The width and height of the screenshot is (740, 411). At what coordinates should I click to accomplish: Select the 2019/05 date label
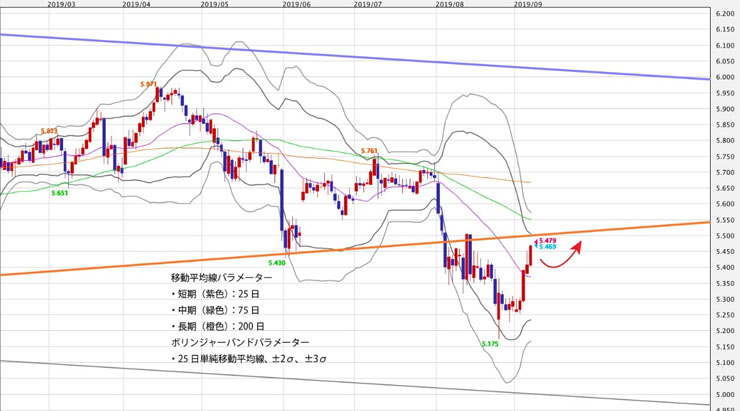215,4
